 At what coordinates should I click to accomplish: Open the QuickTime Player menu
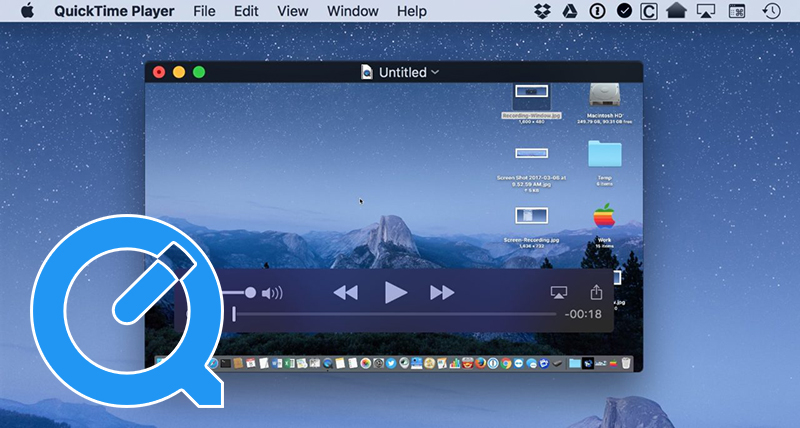114,11
